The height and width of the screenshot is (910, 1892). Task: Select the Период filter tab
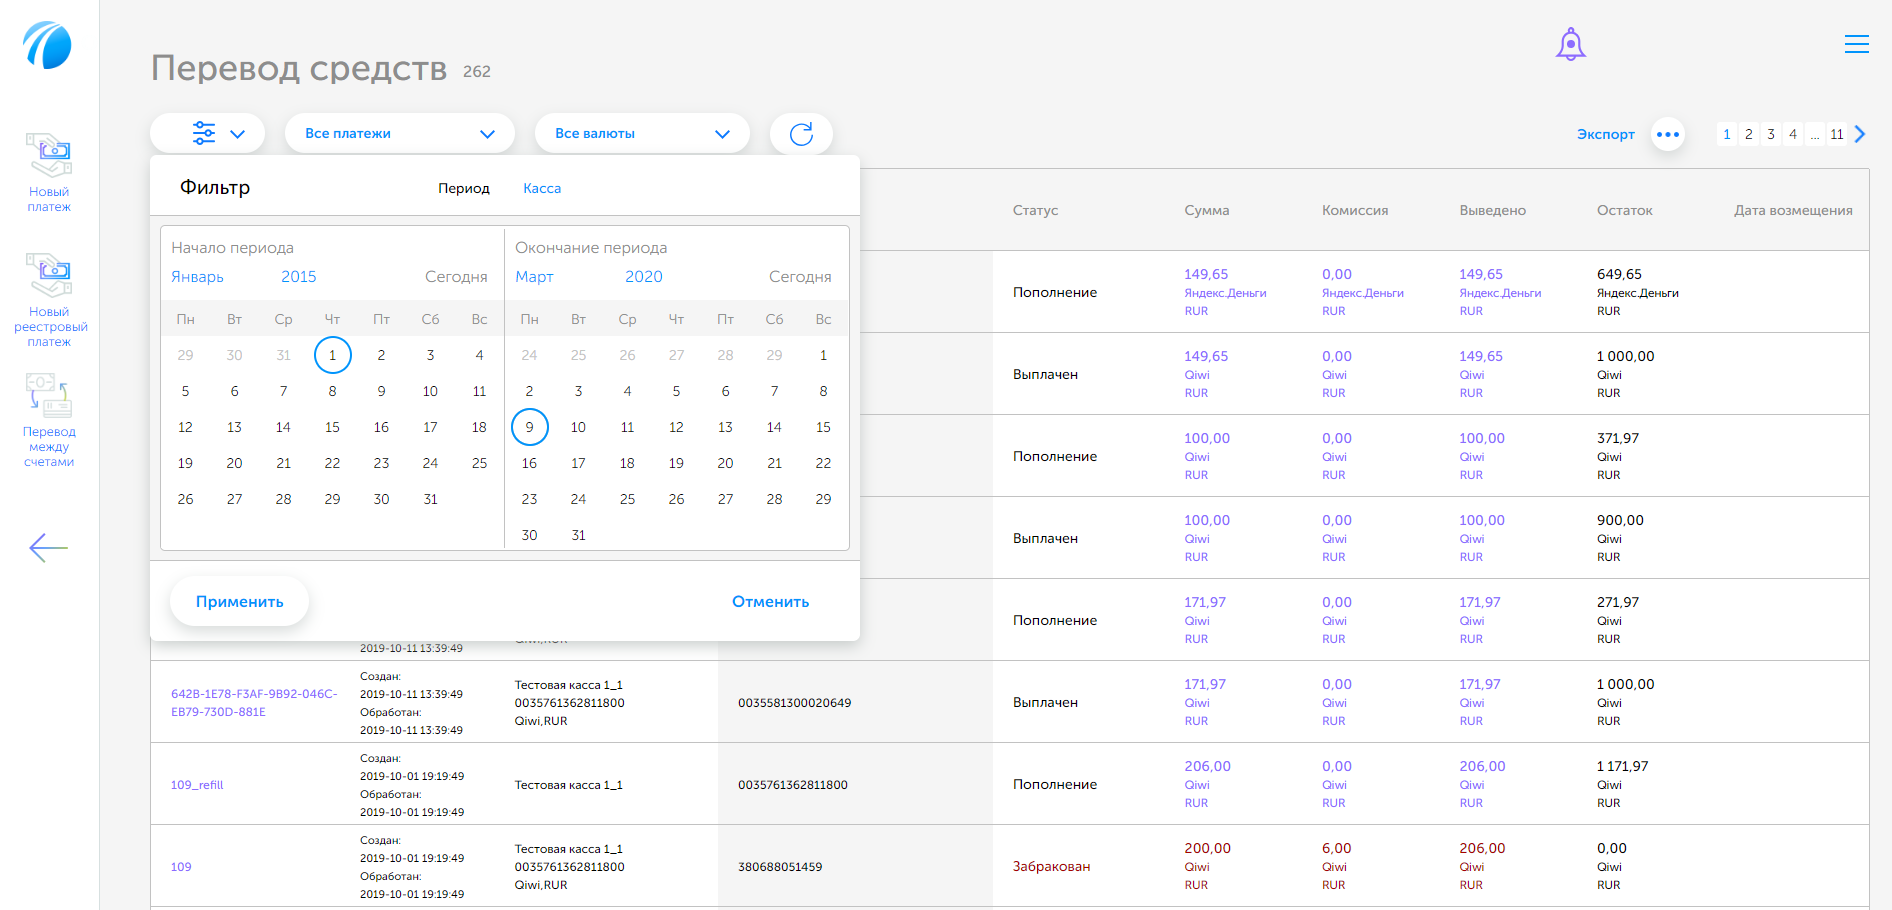point(463,188)
